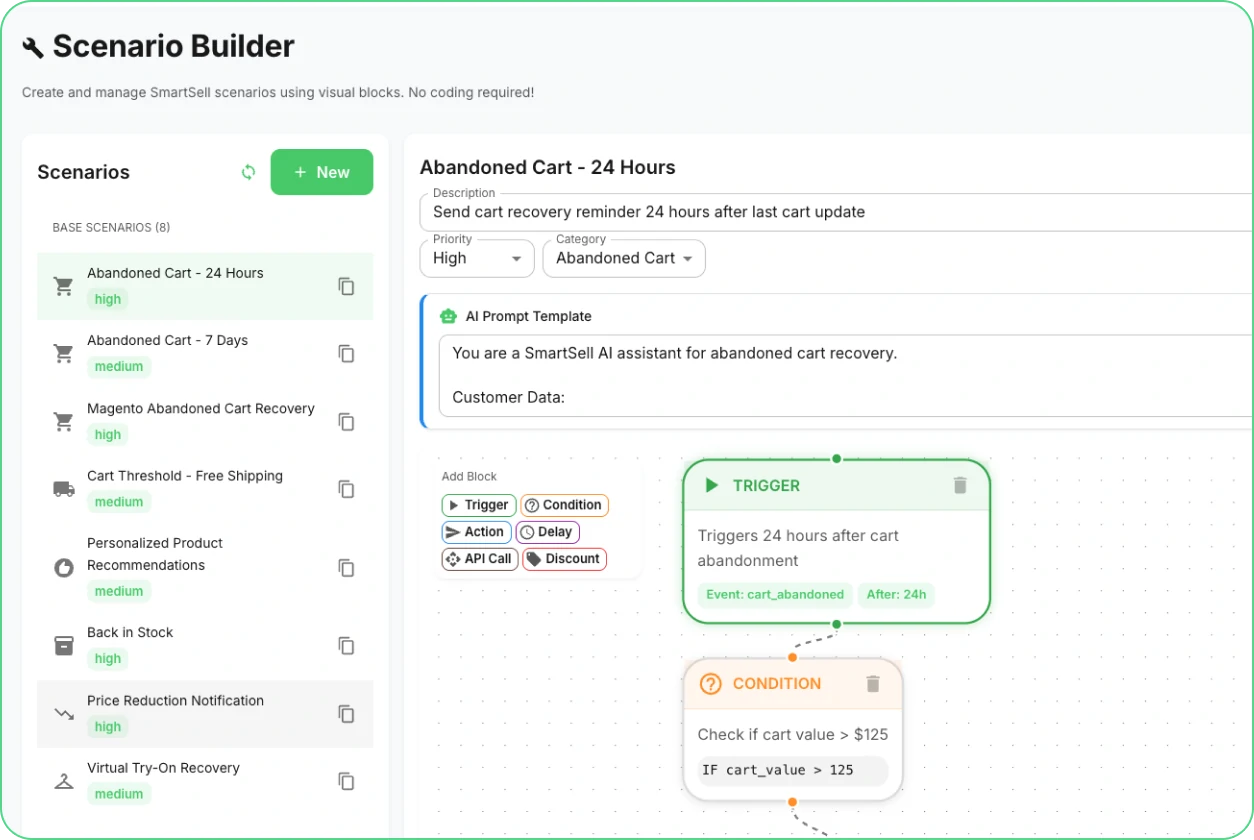Delete the CONDITION block via trash icon
The image size is (1254, 840).
(x=873, y=684)
